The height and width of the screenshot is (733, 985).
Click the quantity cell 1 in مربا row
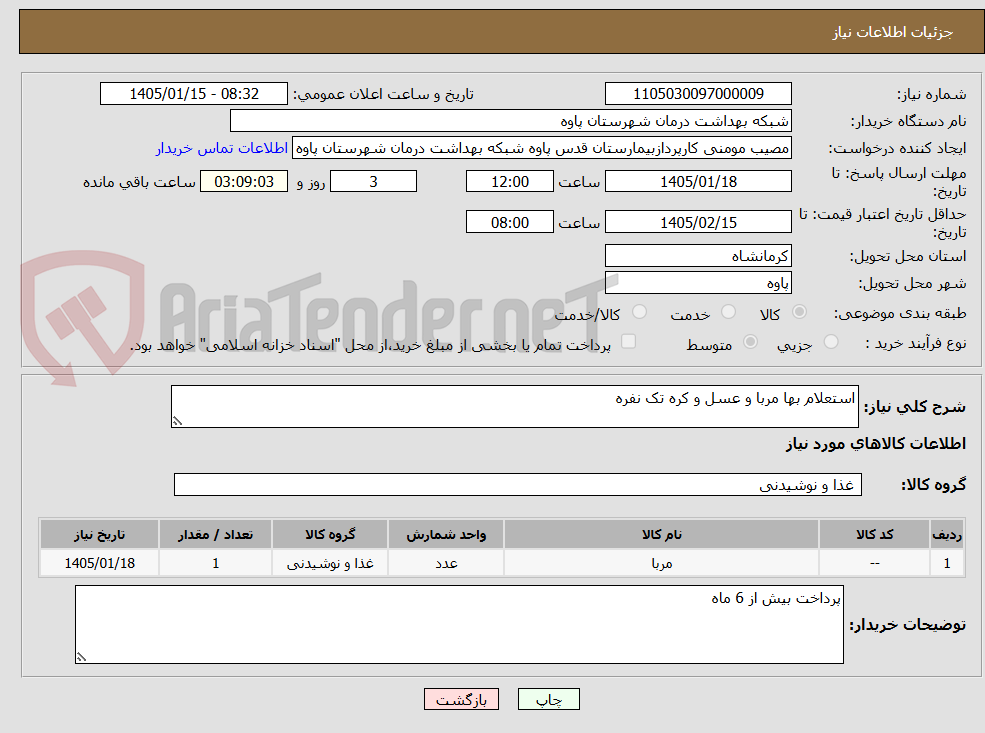click(215, 563)
